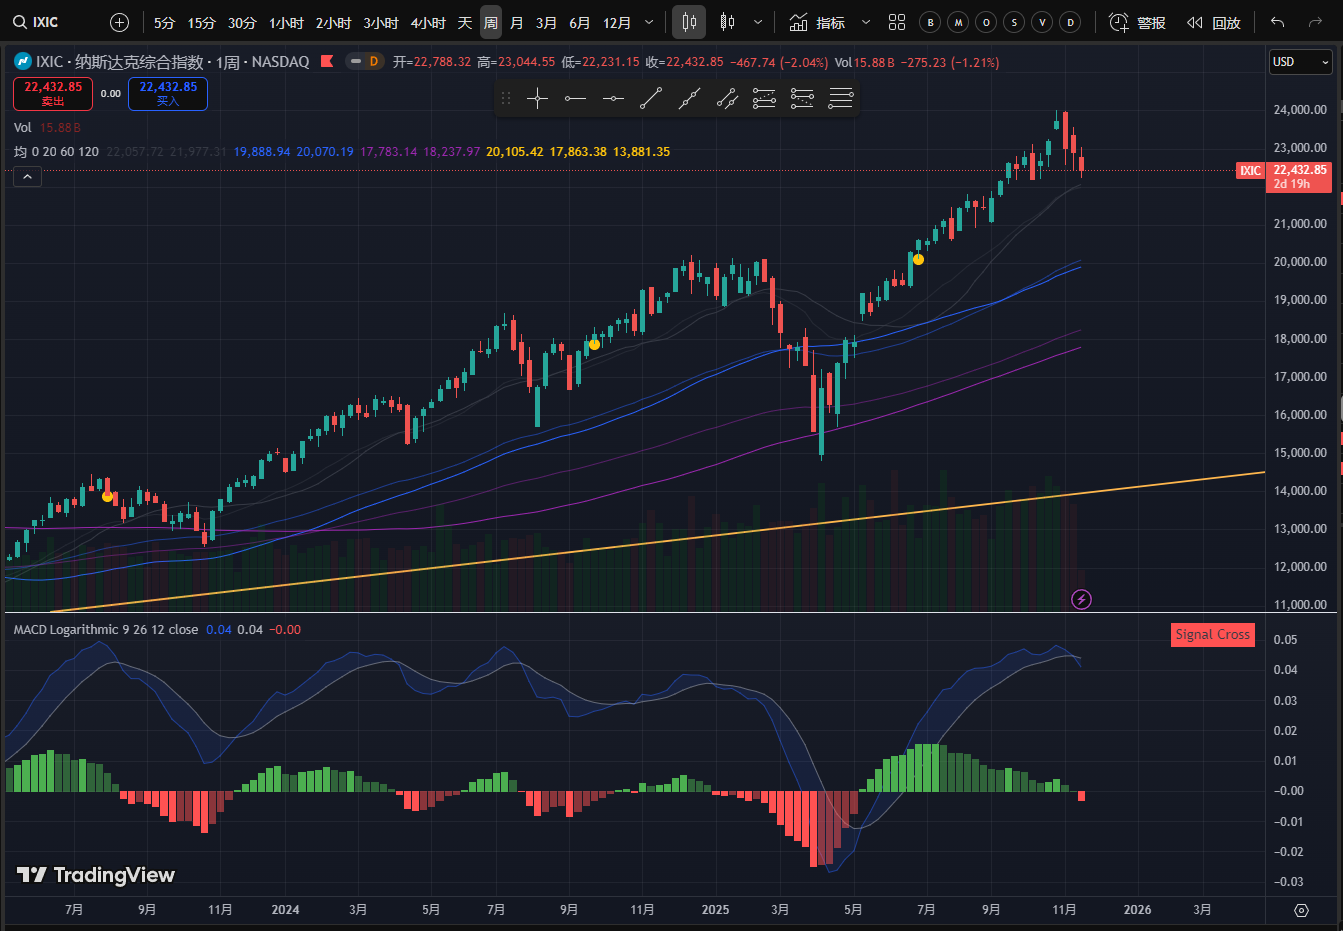Select the horizontal lines drawing tool
1343x931 pixels.
841,98
